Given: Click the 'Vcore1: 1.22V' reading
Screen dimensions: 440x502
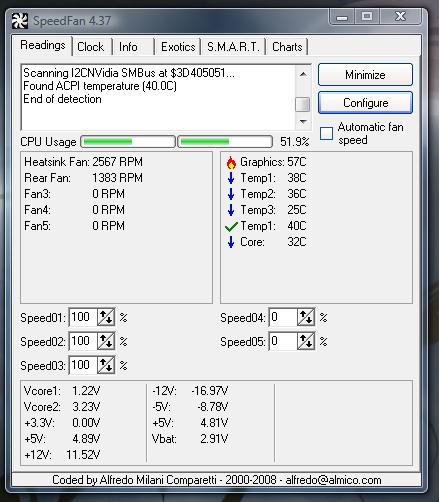Looking at the screenshot, I should pos(62,391).
